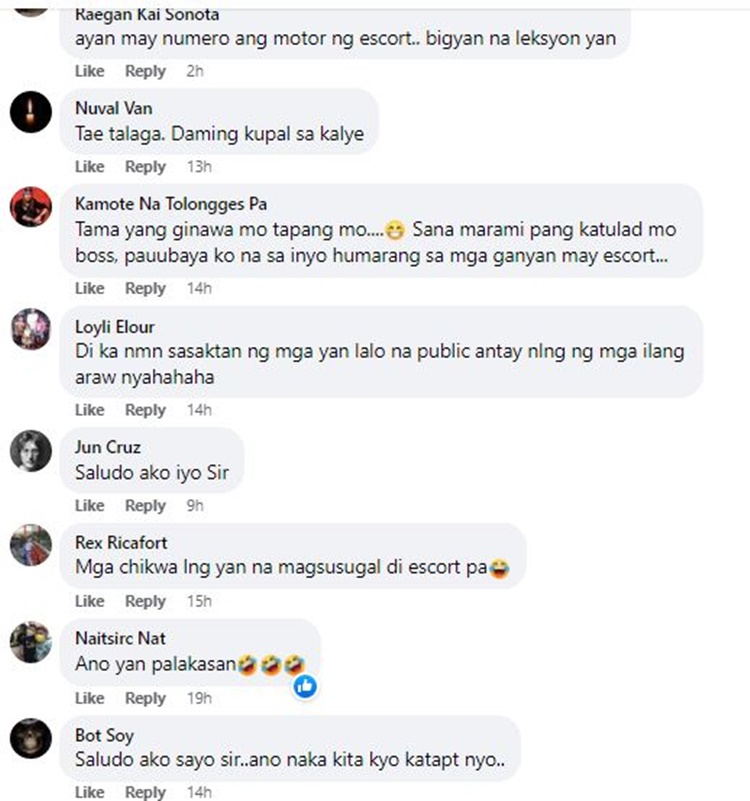
Task: Open Rex Ricafort's profile picture
Action: click(31, 545)
